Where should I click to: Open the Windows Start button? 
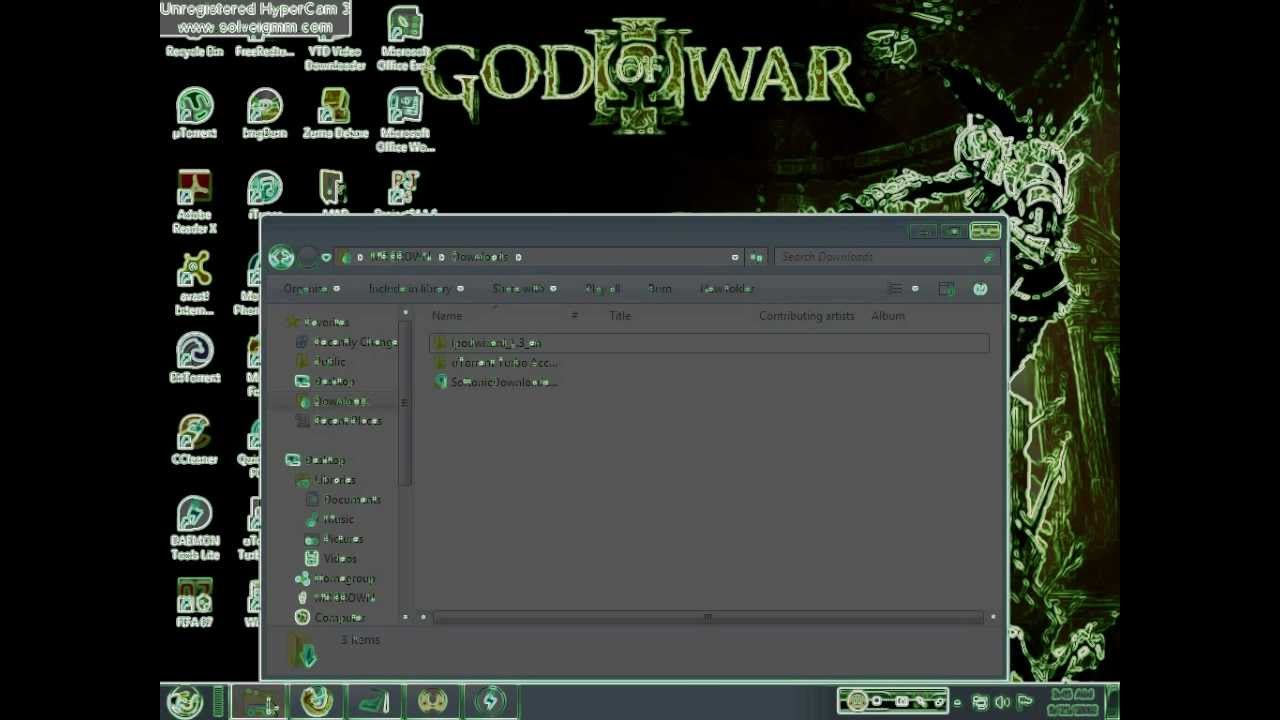click(185, 701)
